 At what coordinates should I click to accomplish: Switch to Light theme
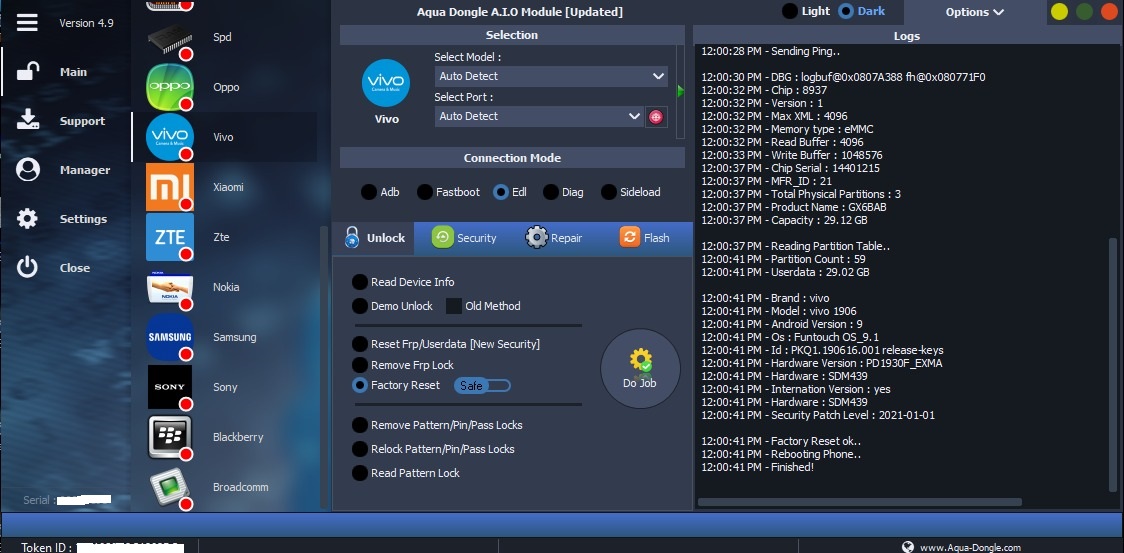[805, 11]
